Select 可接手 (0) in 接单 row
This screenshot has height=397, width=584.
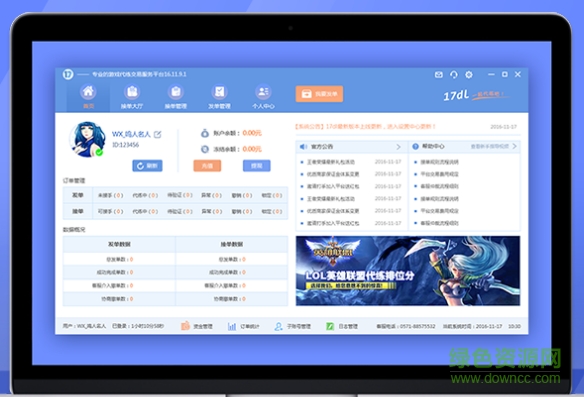[x=110, y=212]
